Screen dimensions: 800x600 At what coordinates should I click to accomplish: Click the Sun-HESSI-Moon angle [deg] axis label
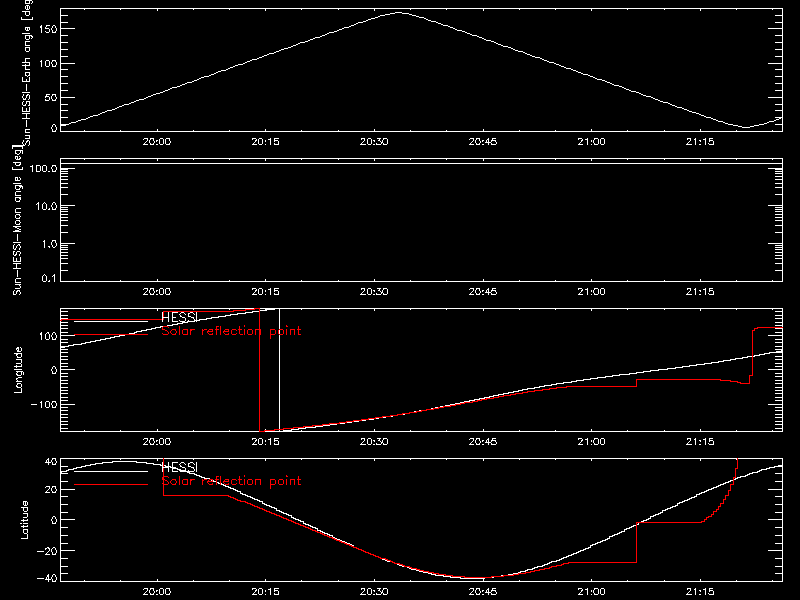[x=17, y=220]
